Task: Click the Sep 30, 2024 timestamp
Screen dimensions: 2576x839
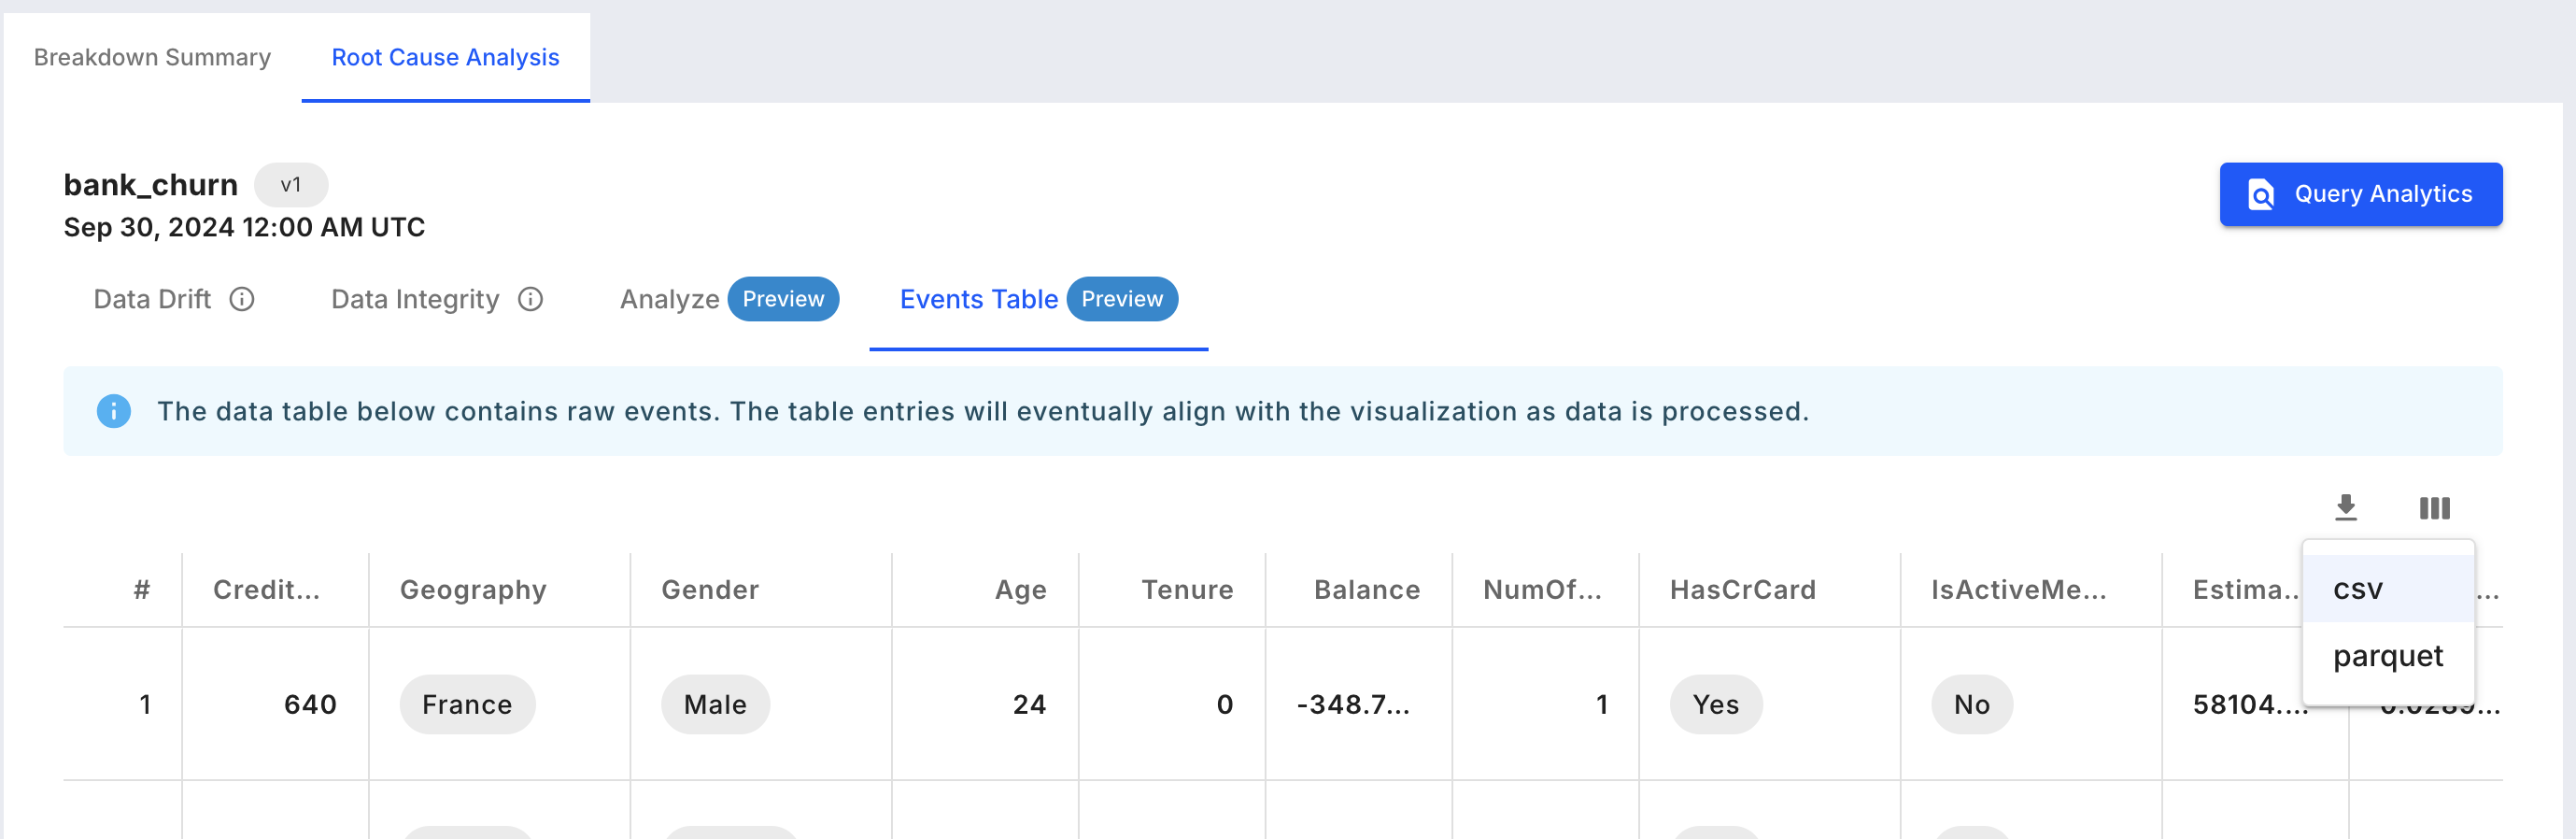Action: pyautogui.click(x=244, y=228)
